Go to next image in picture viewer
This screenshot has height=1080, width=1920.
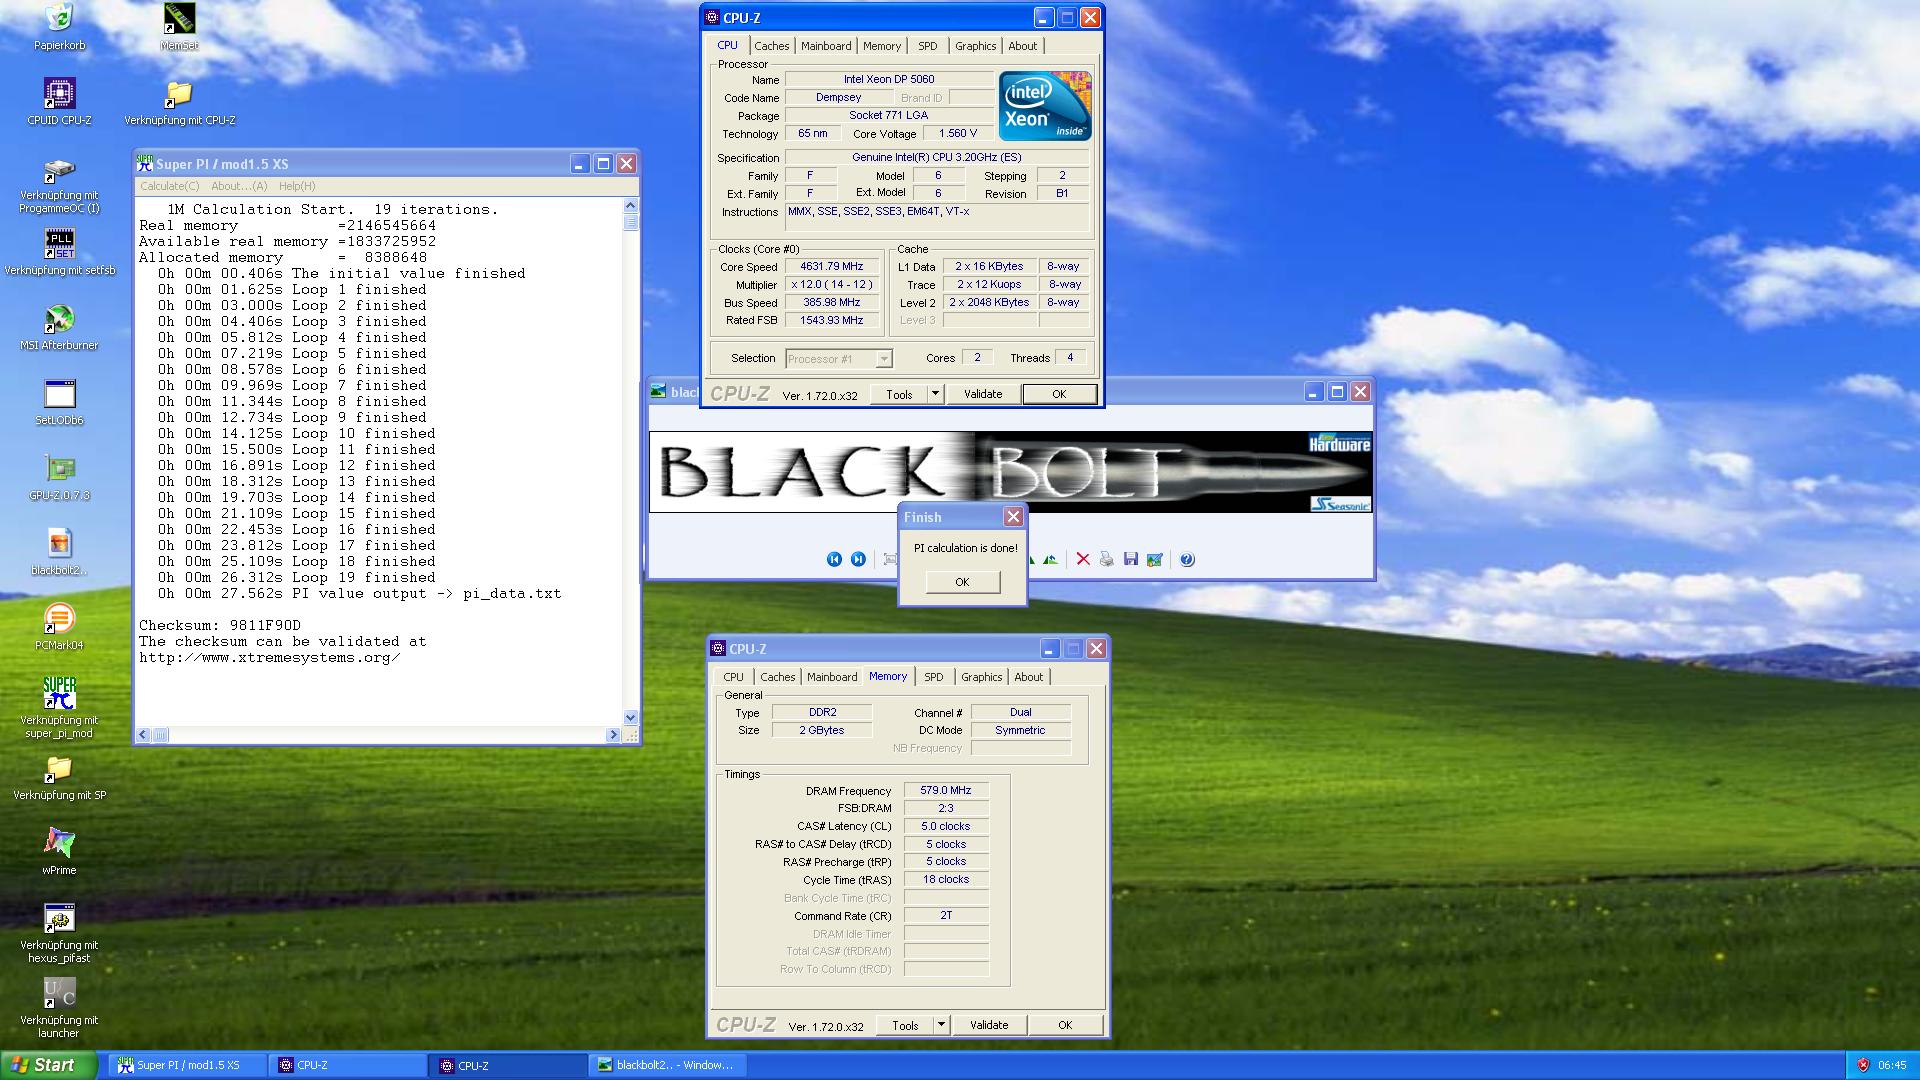858,560
